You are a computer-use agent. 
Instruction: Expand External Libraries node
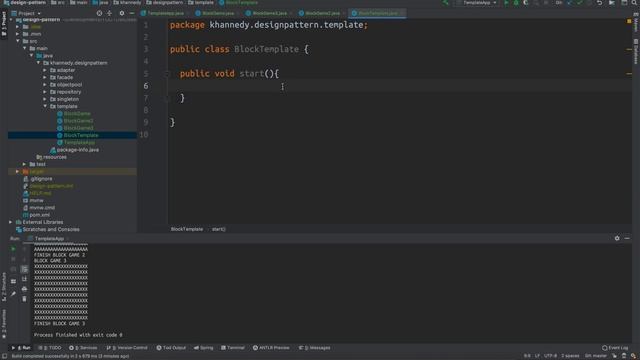click(11, 222)
